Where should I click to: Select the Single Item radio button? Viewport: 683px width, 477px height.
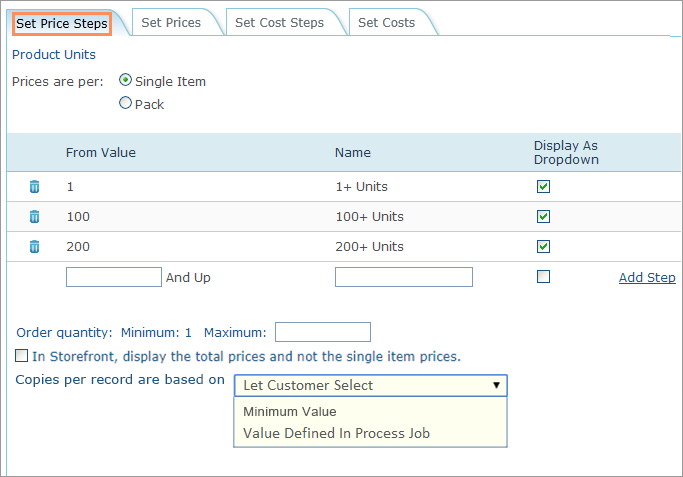125,80
